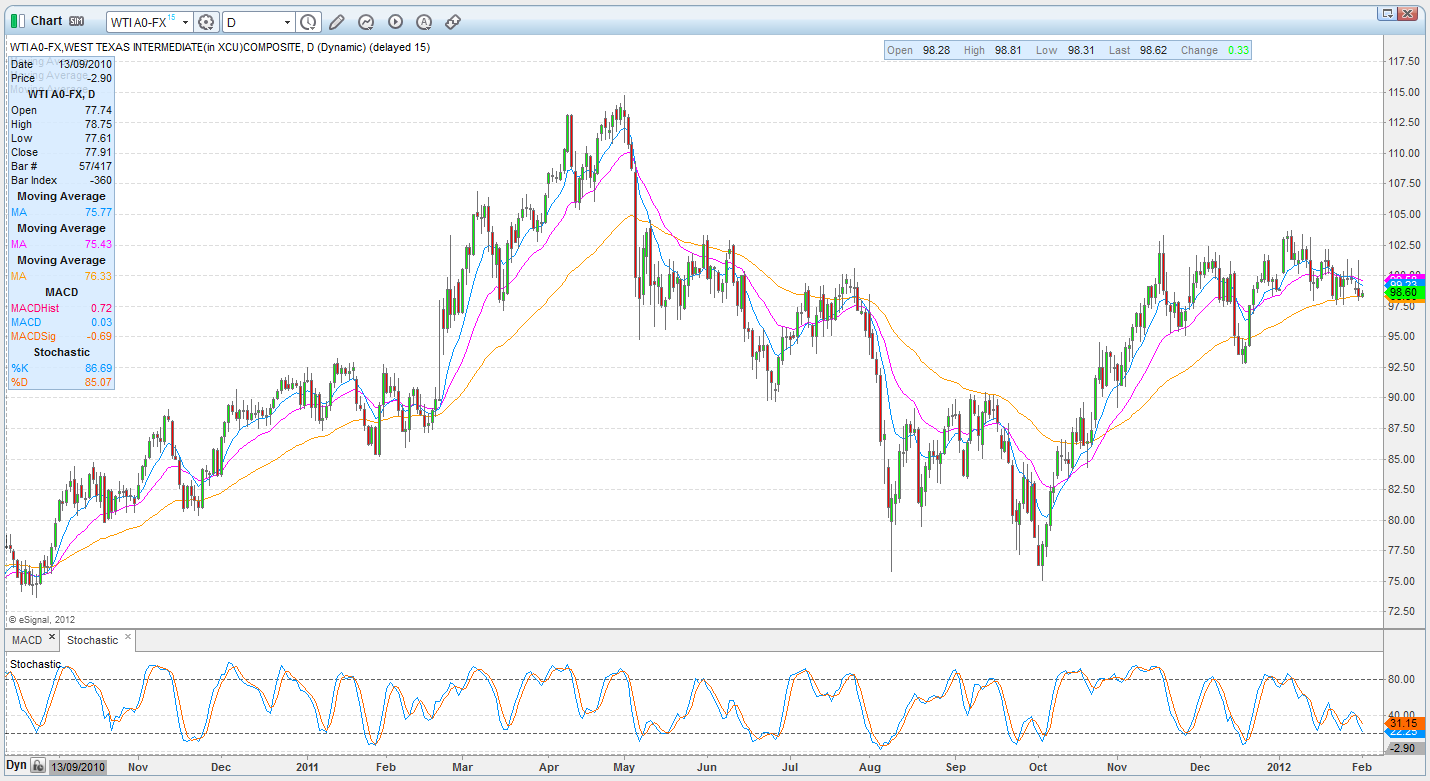The height and width of the screenshot is (781, 1430).
Task: Click the -2.90 cursor value label on stochastic axis
Action: [1403, 747]
